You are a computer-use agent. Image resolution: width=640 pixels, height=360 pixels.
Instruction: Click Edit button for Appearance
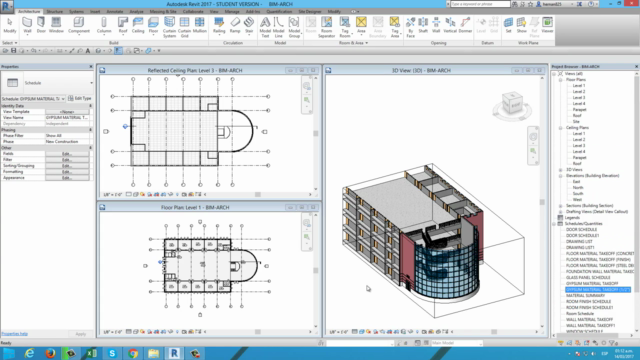click(x=67, y=178)
